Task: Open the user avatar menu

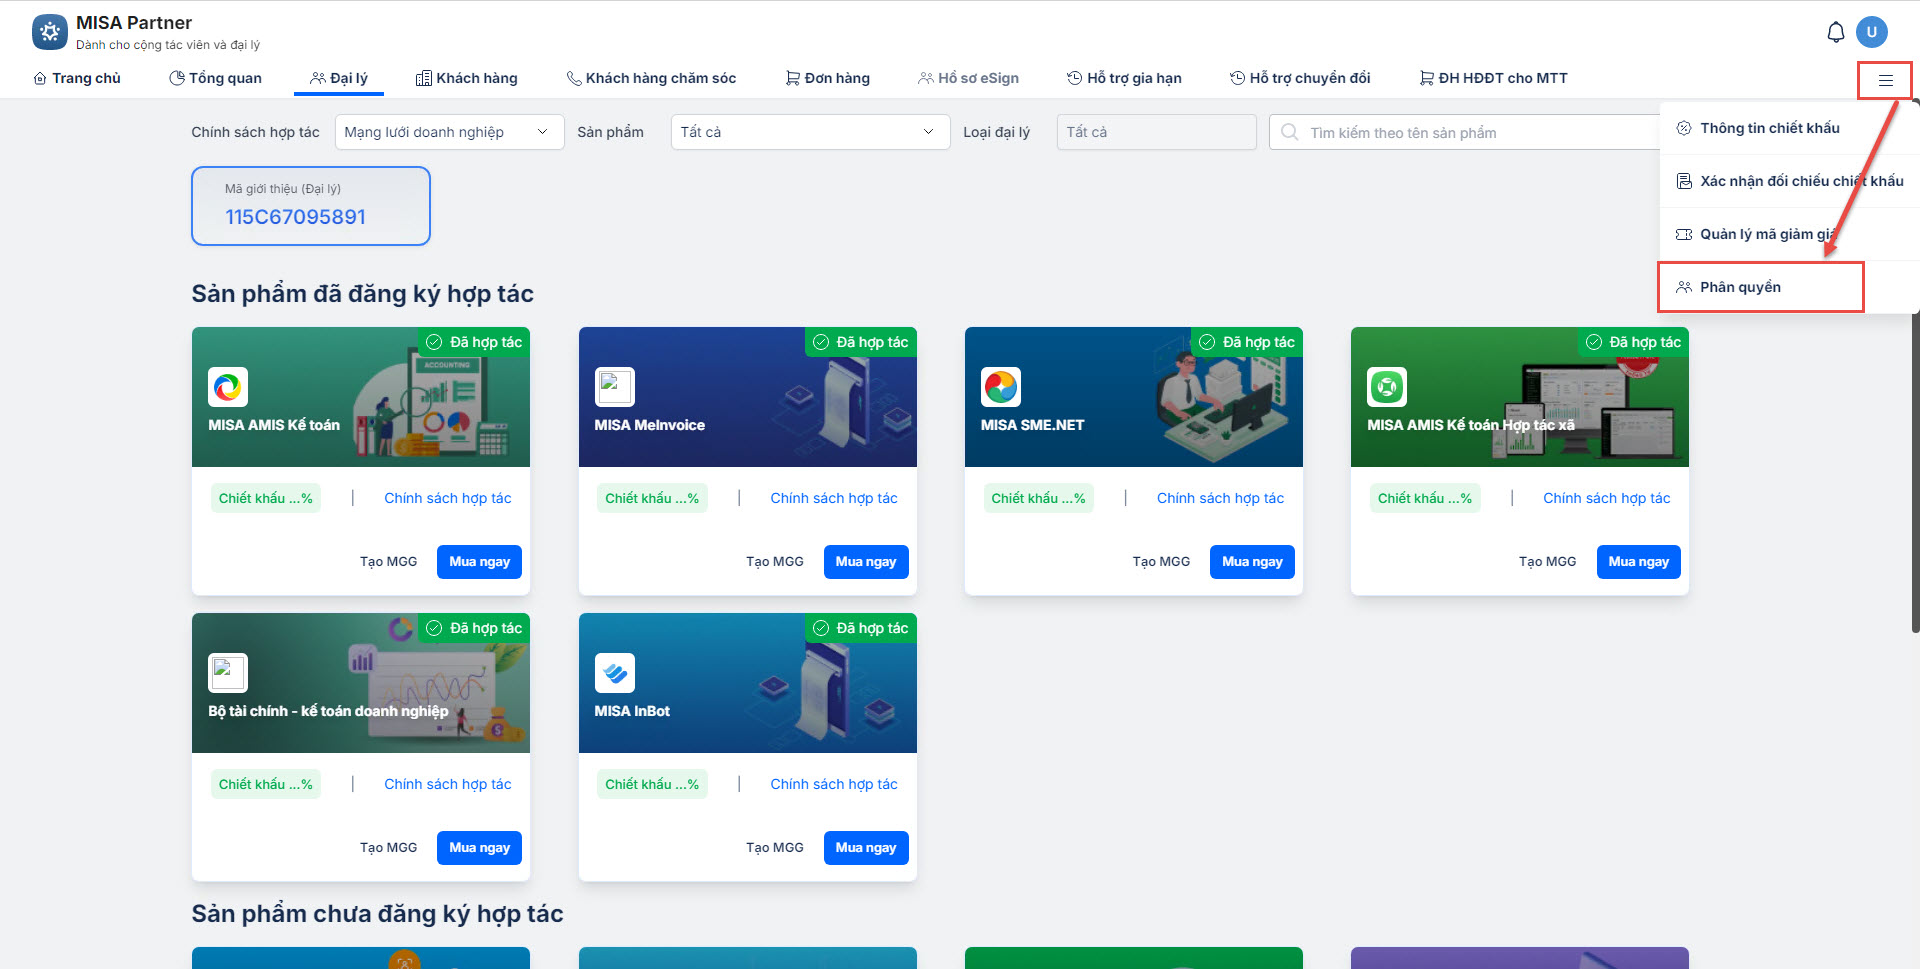Action: 1872,32
